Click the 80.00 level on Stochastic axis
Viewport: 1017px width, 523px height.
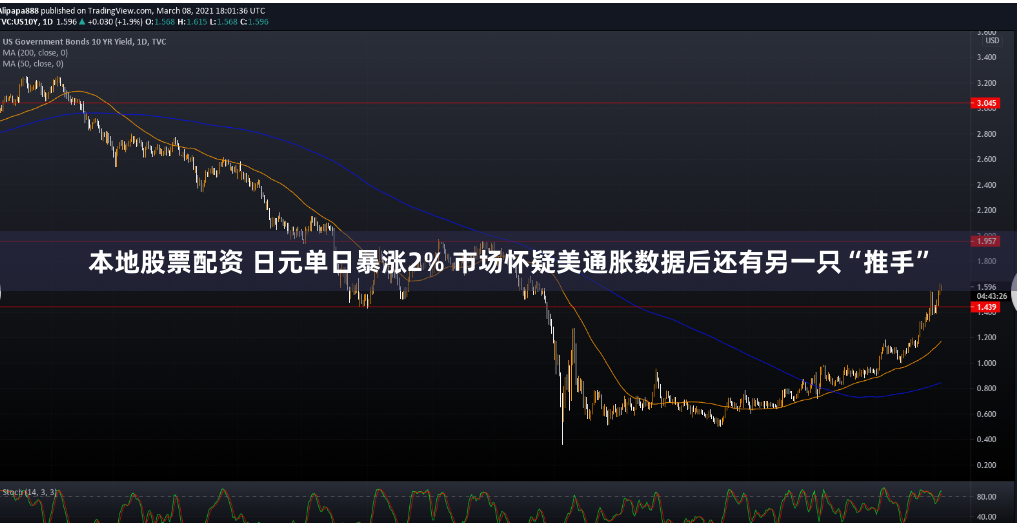tap(986, 496)
